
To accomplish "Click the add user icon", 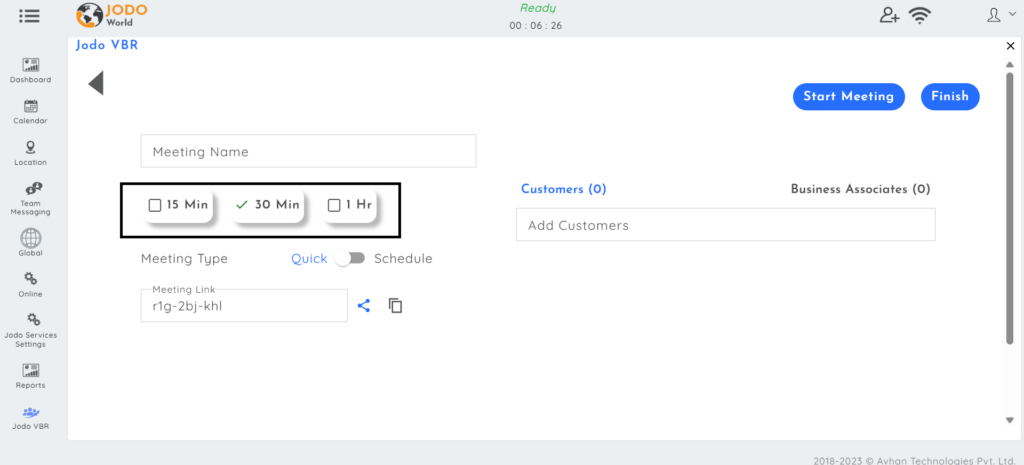I will point(889,15).
